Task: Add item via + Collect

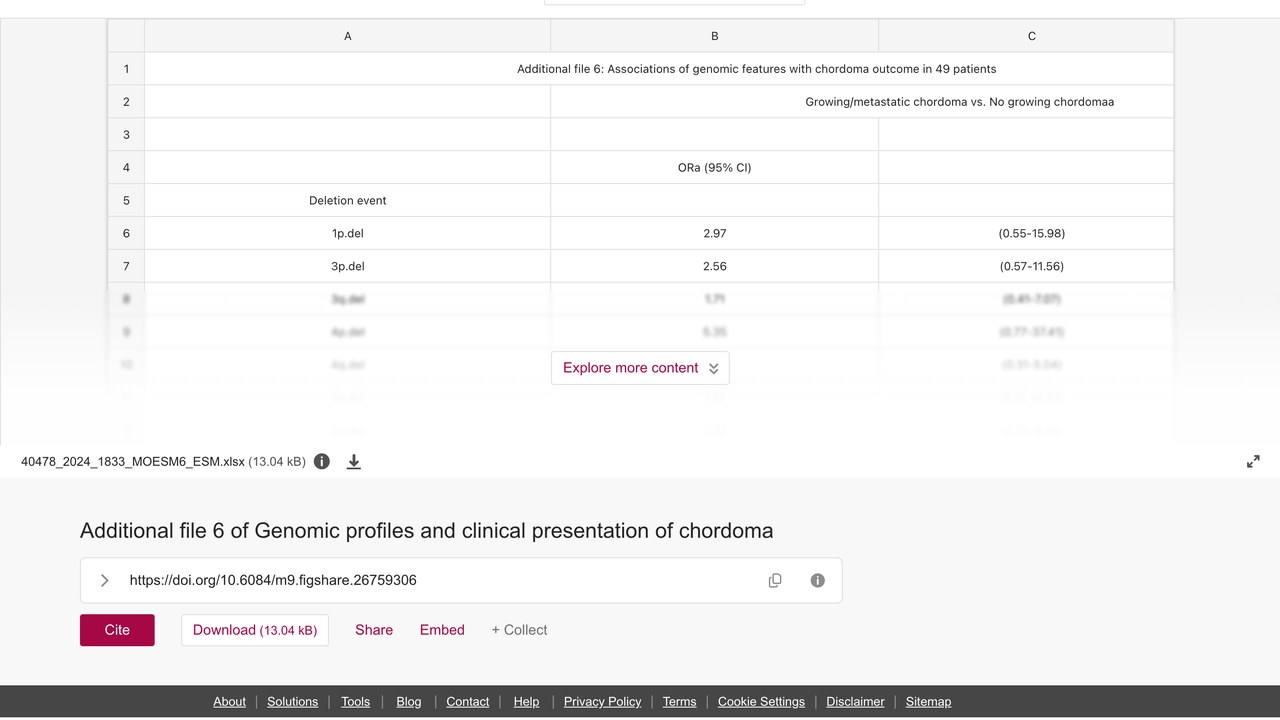Action: 519,630
